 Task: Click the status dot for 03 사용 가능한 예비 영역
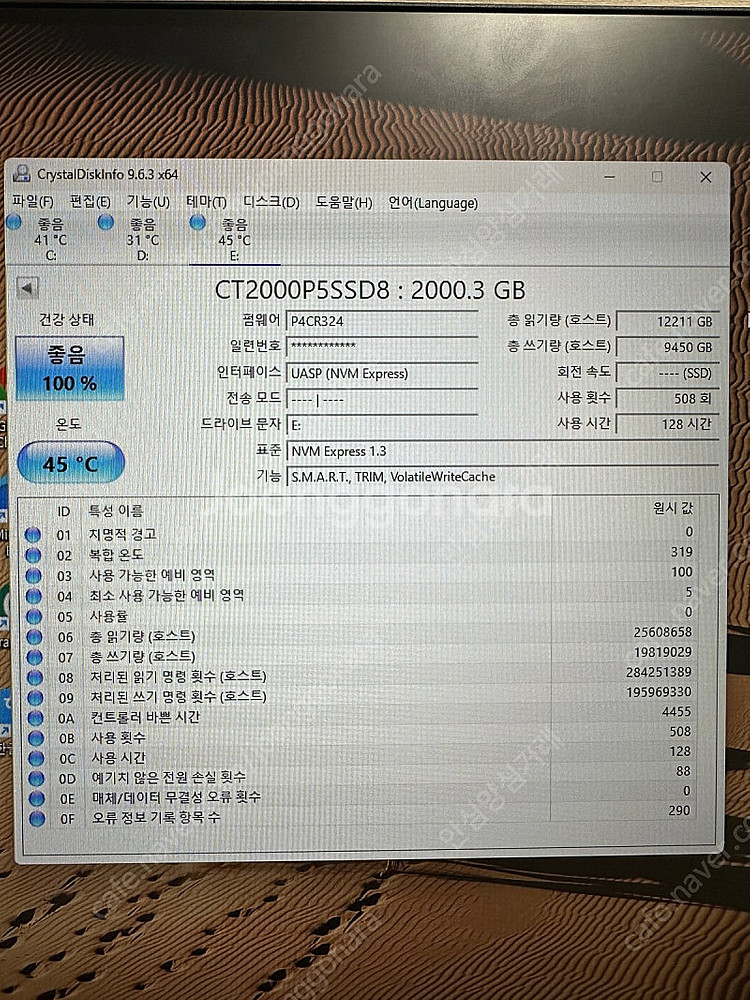(x=33, y=576)
